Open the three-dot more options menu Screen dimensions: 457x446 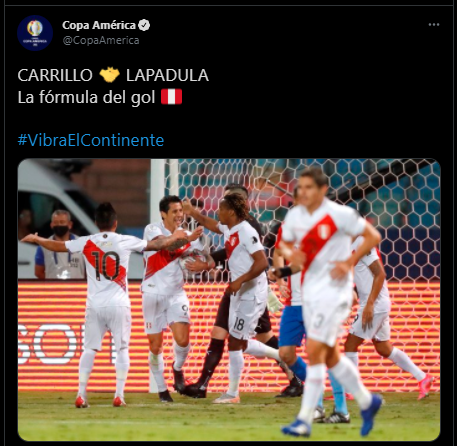[x=434, y=25]
